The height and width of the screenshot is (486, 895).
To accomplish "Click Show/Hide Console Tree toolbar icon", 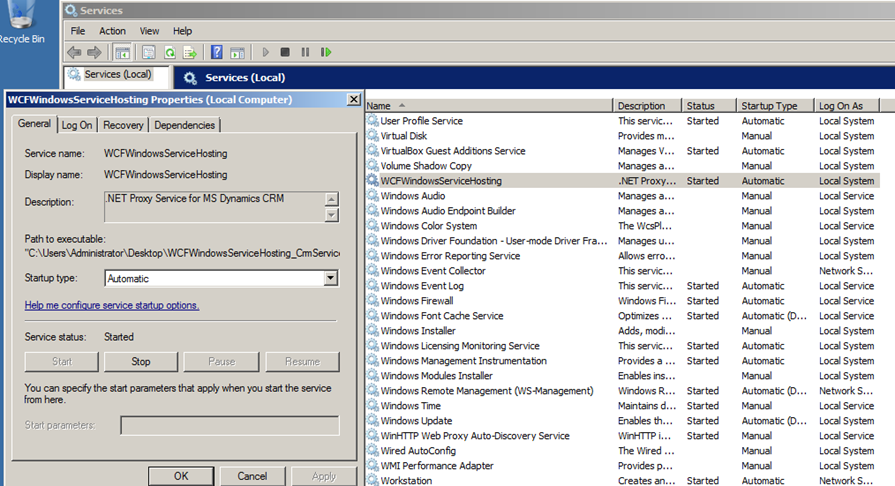I will pyautogui.click(x=122, y=52).
